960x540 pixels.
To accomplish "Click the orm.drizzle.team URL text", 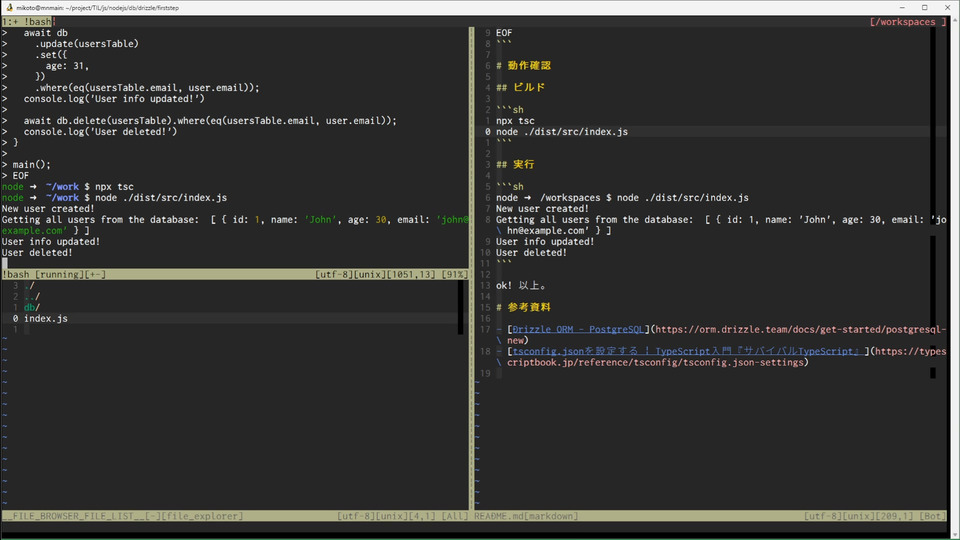I will click(x=801, y=329).
